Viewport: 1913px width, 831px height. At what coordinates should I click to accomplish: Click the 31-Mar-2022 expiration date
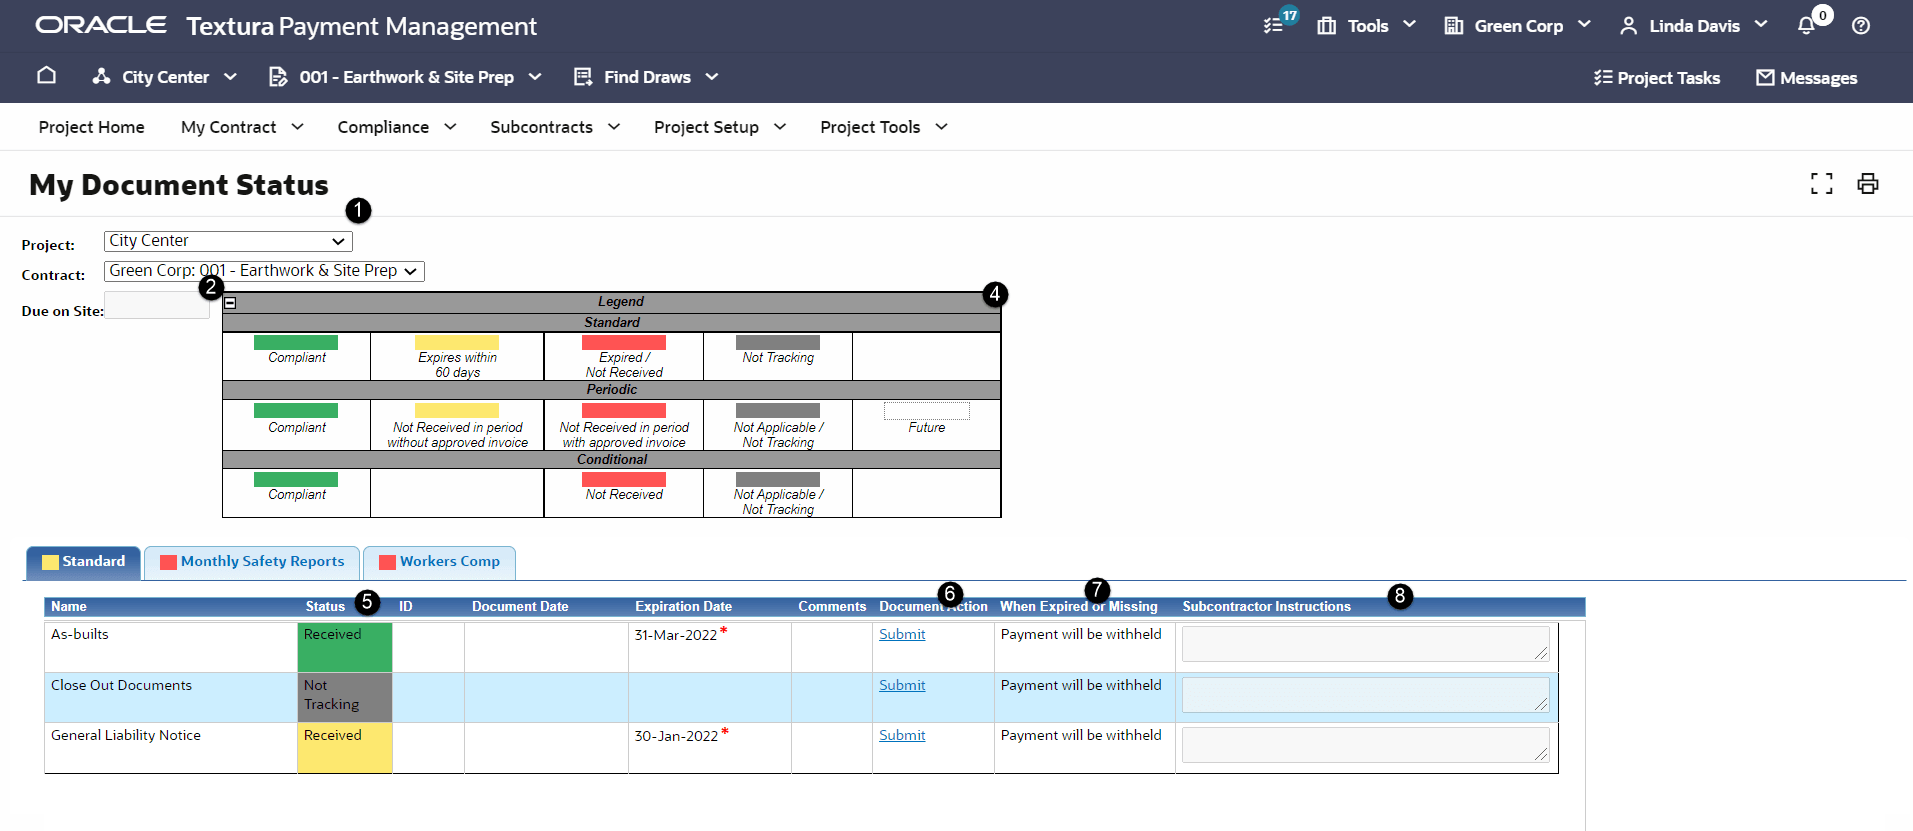pos(676,635)
